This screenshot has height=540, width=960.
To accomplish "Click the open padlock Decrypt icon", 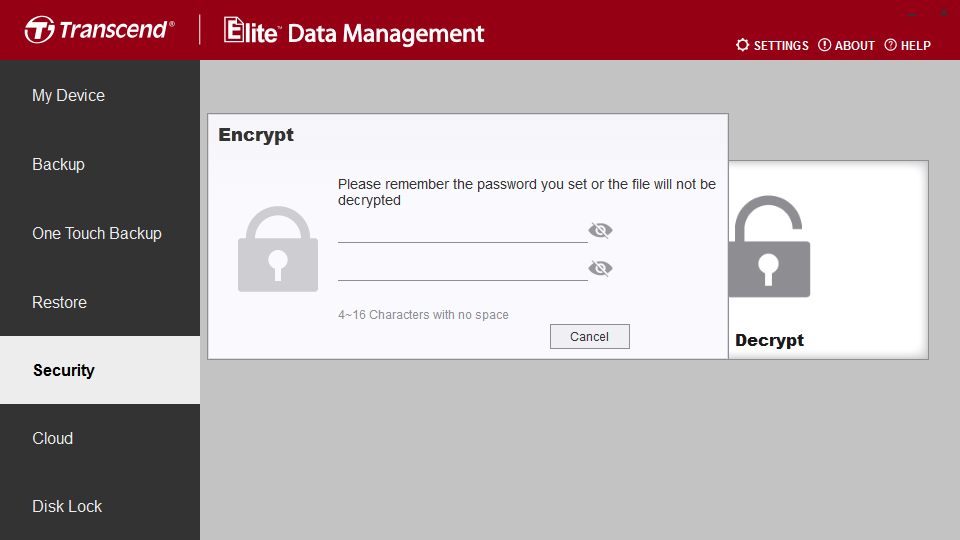I will (769, 246).
